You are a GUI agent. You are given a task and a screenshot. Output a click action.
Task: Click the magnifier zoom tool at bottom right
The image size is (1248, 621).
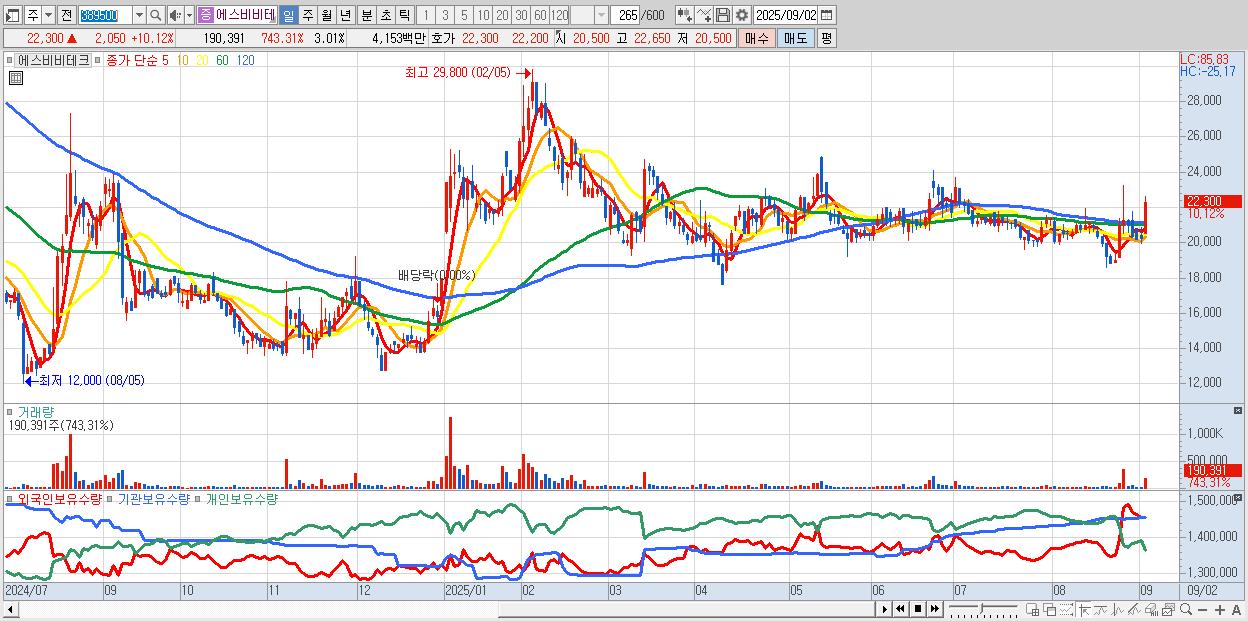1185,609
